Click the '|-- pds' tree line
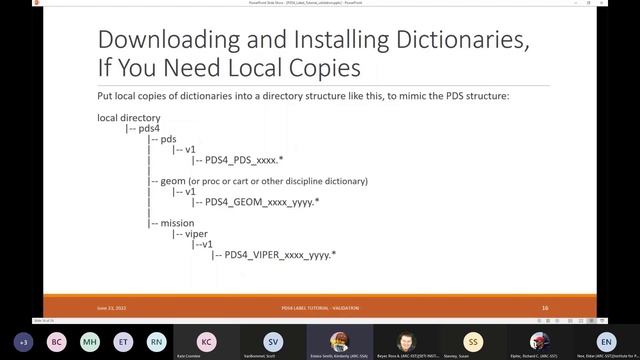This screenshot has width=640, height=360. (x=162, y=139)
